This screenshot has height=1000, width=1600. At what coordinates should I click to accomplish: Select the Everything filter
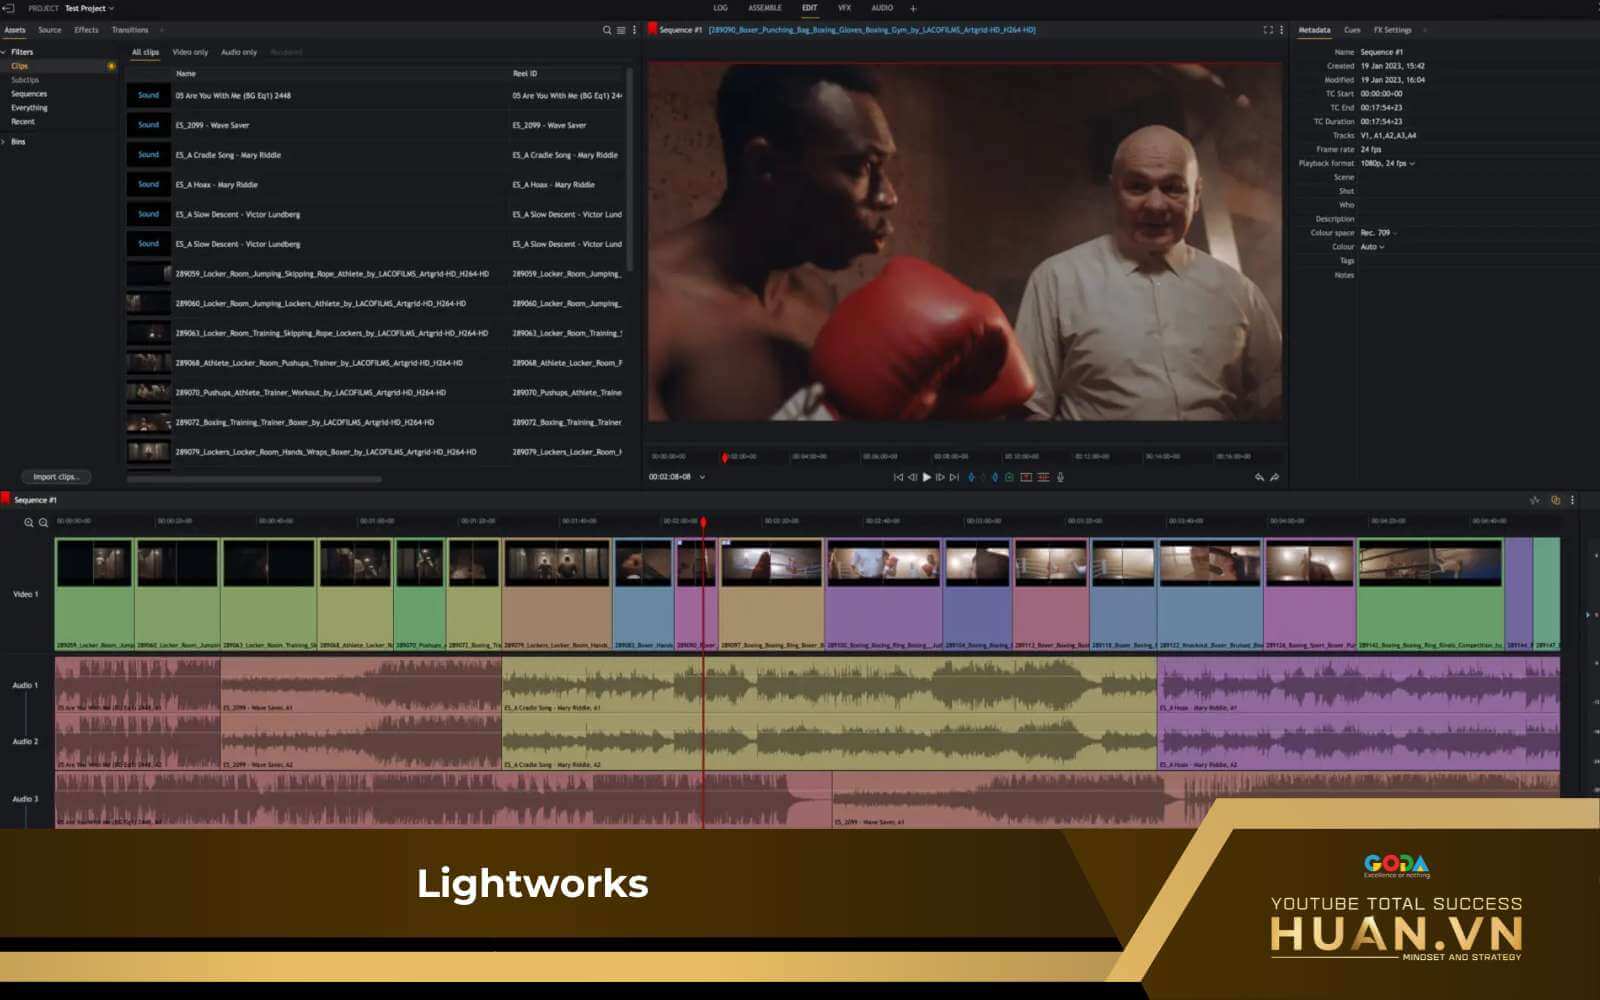[29, 108]
